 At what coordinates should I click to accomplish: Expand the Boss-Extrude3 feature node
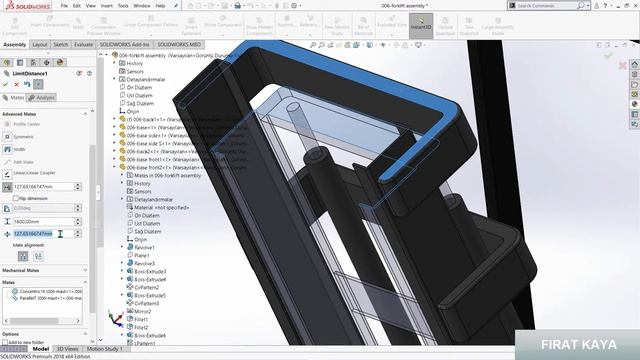(122, 271)
